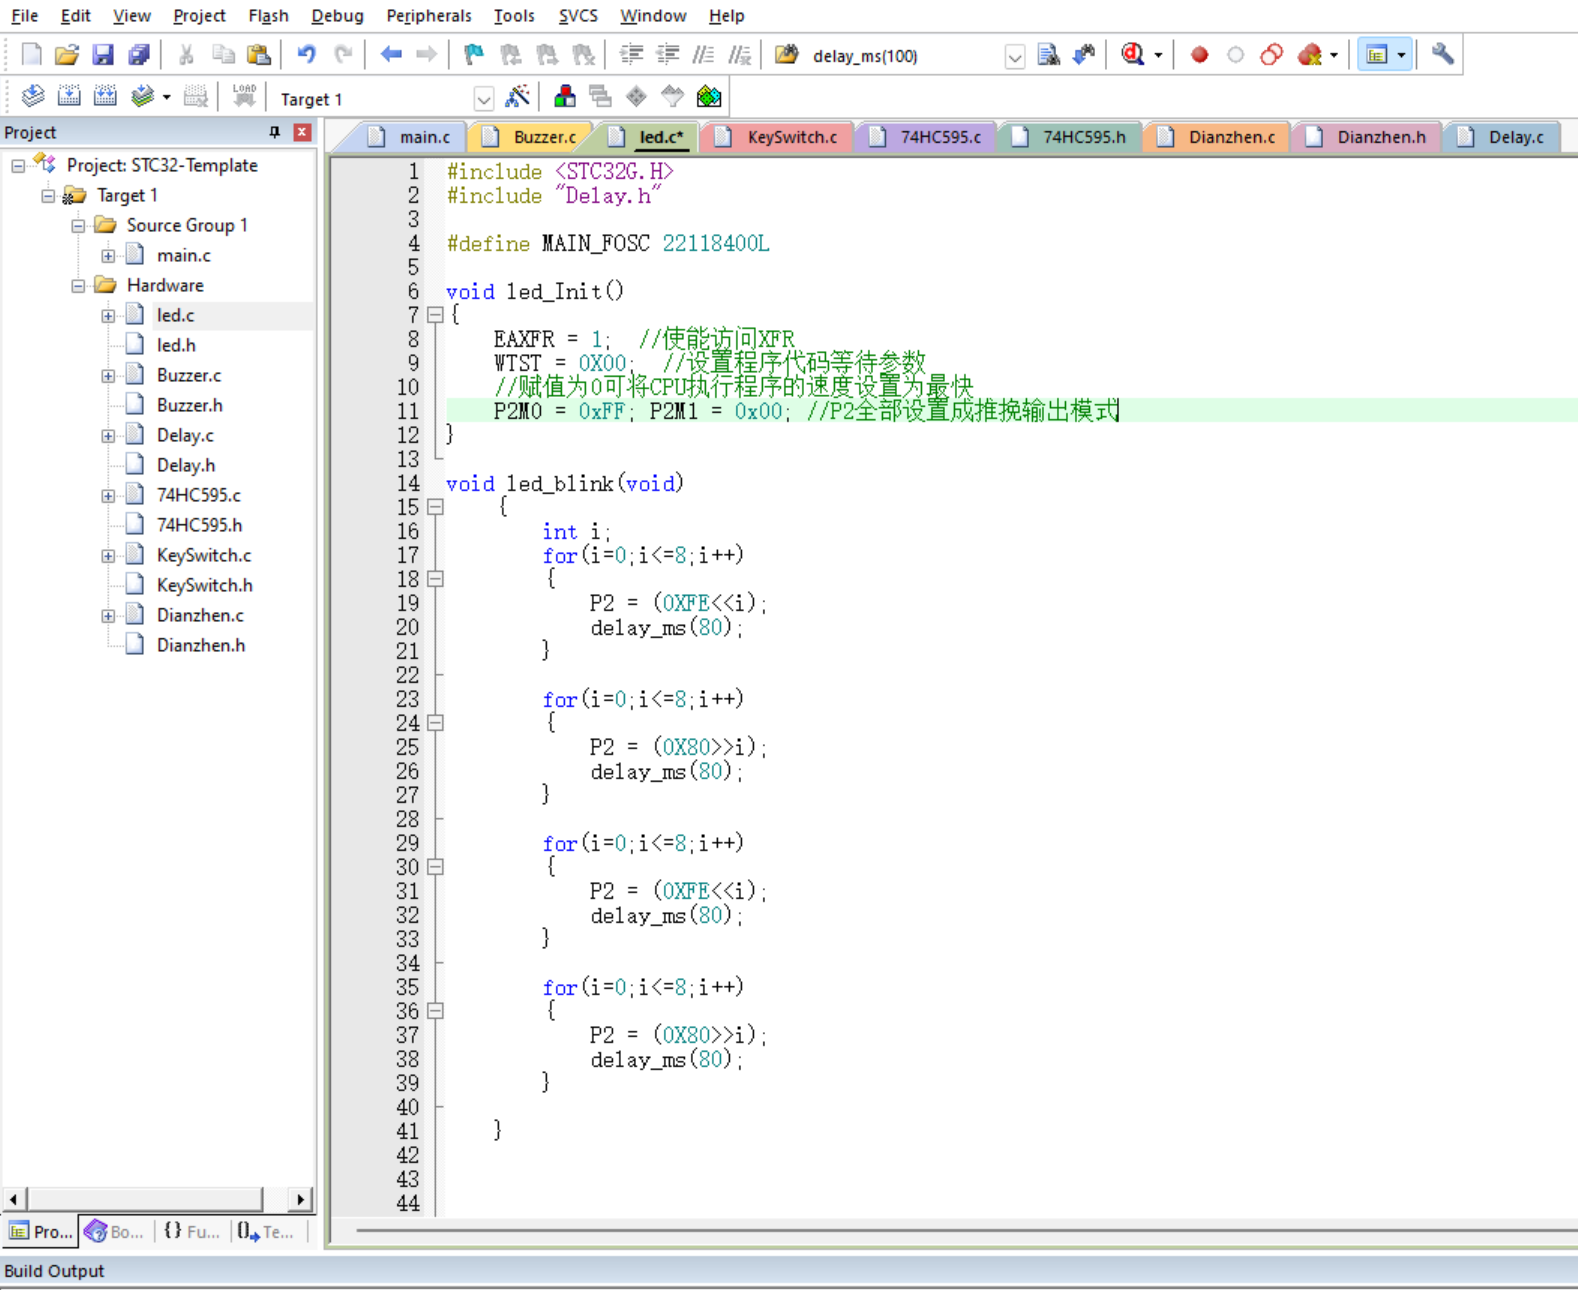1578x1290 pixels.
Task: Open the Target 1 dropdown
Action: (x=483, y=99)
